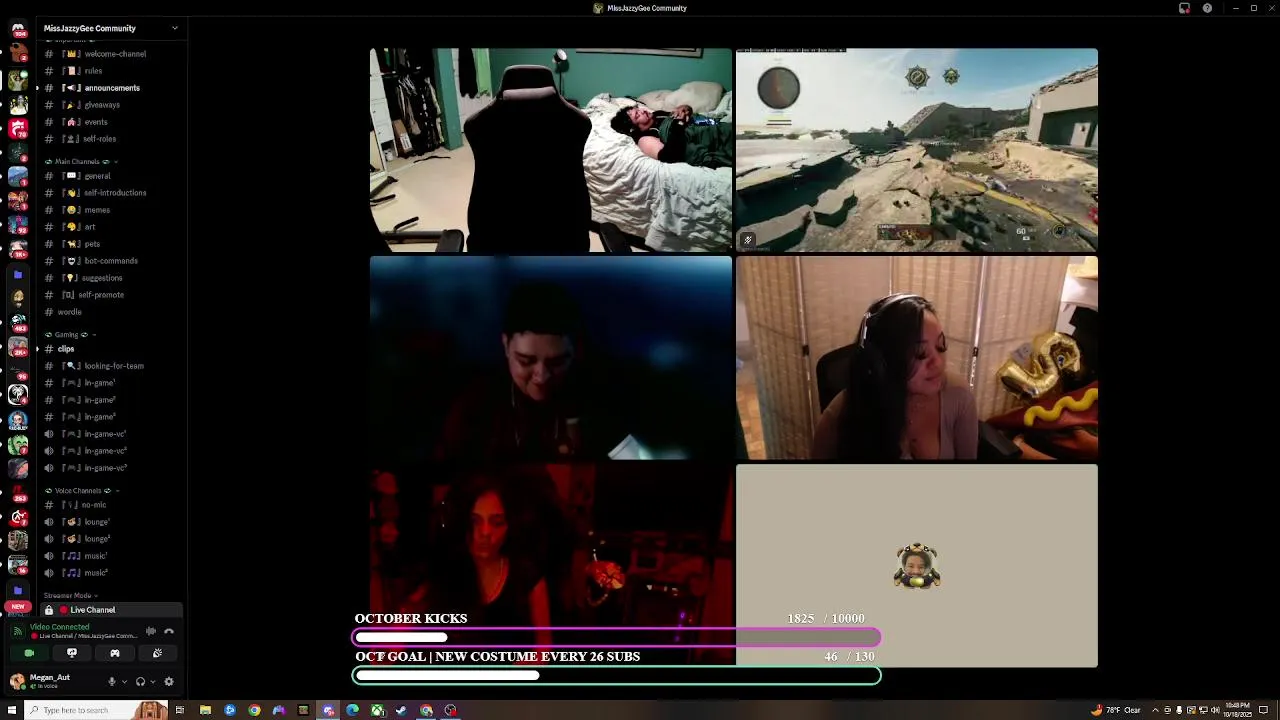Open the memes channel
This screenshot has height=720, width=1280.
(x=111, y=210)
